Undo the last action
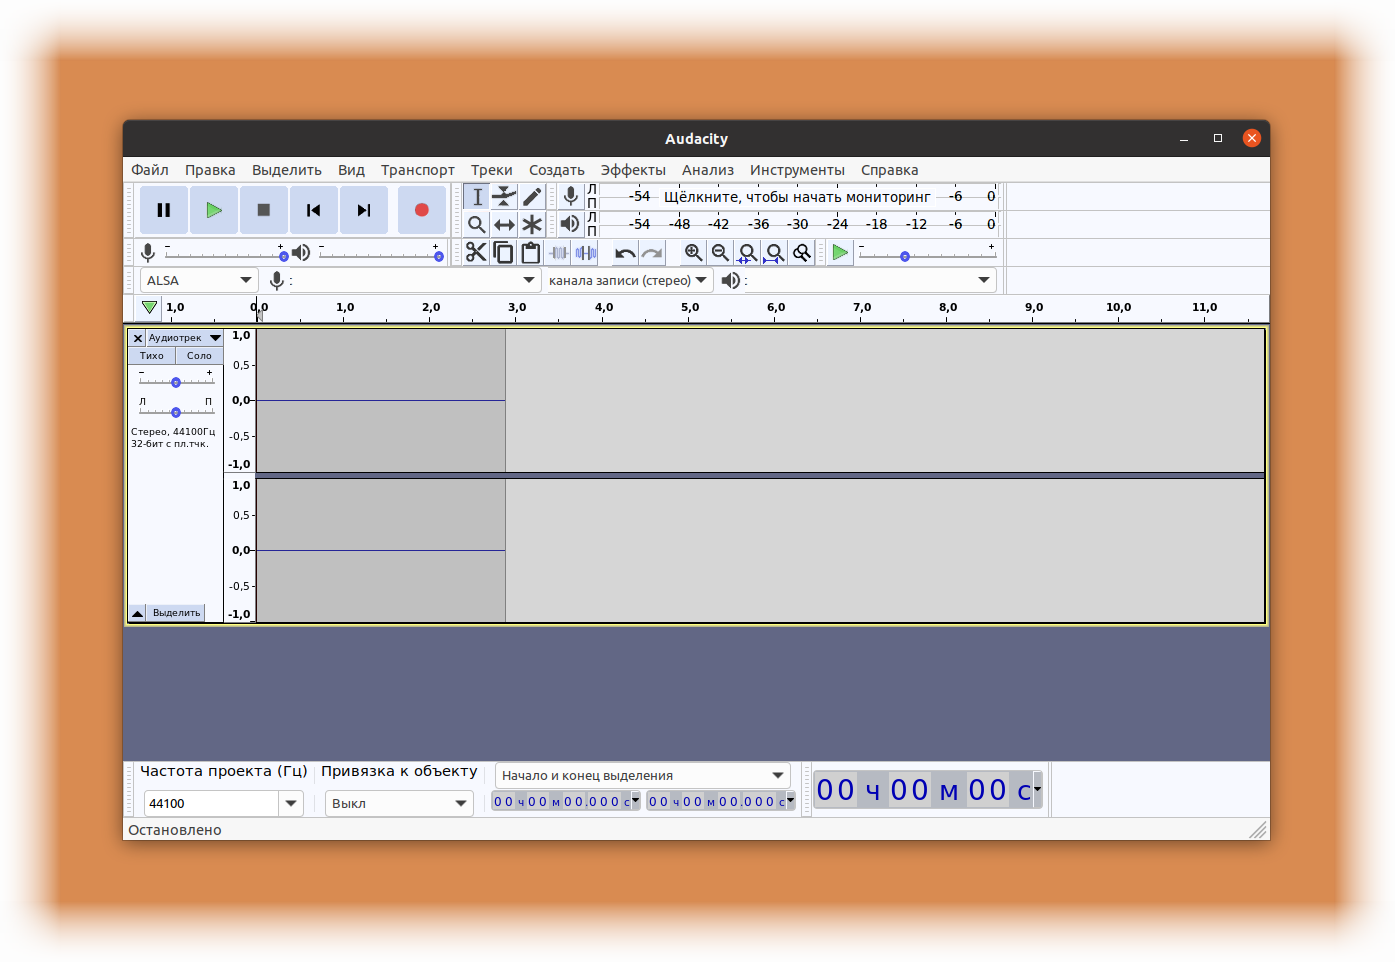 (x=625, y=253)
